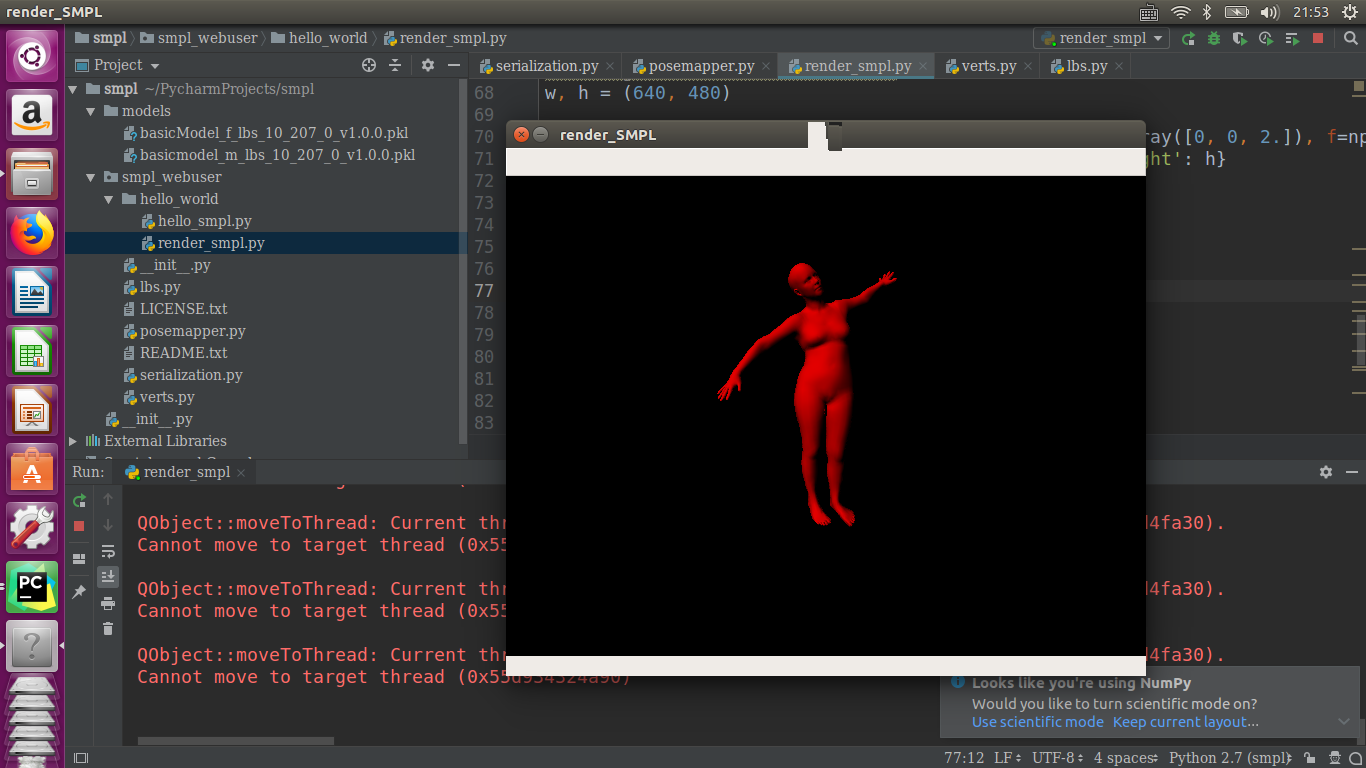1366x768 pixels.
Task: Click smpl_webuser breadcrumb in navigation bar
Action: [x=201, y=38]
